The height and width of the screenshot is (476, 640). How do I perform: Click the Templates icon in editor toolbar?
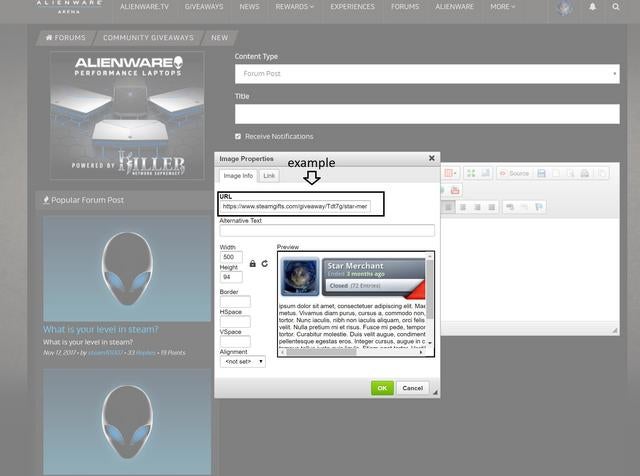602,173
